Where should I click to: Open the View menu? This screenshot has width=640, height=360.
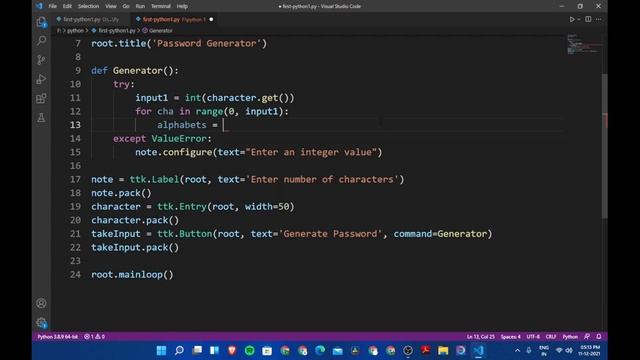tap(111, 6)
